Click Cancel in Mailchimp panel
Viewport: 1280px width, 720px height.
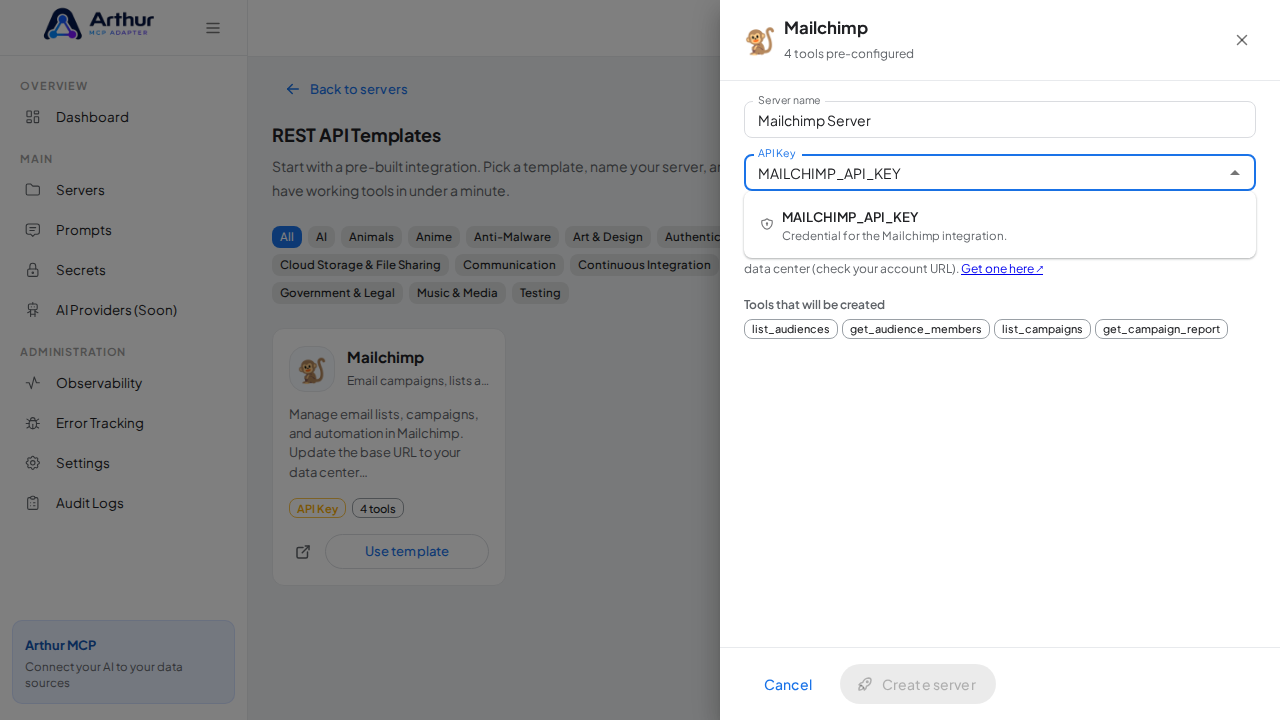pos(788,684)
